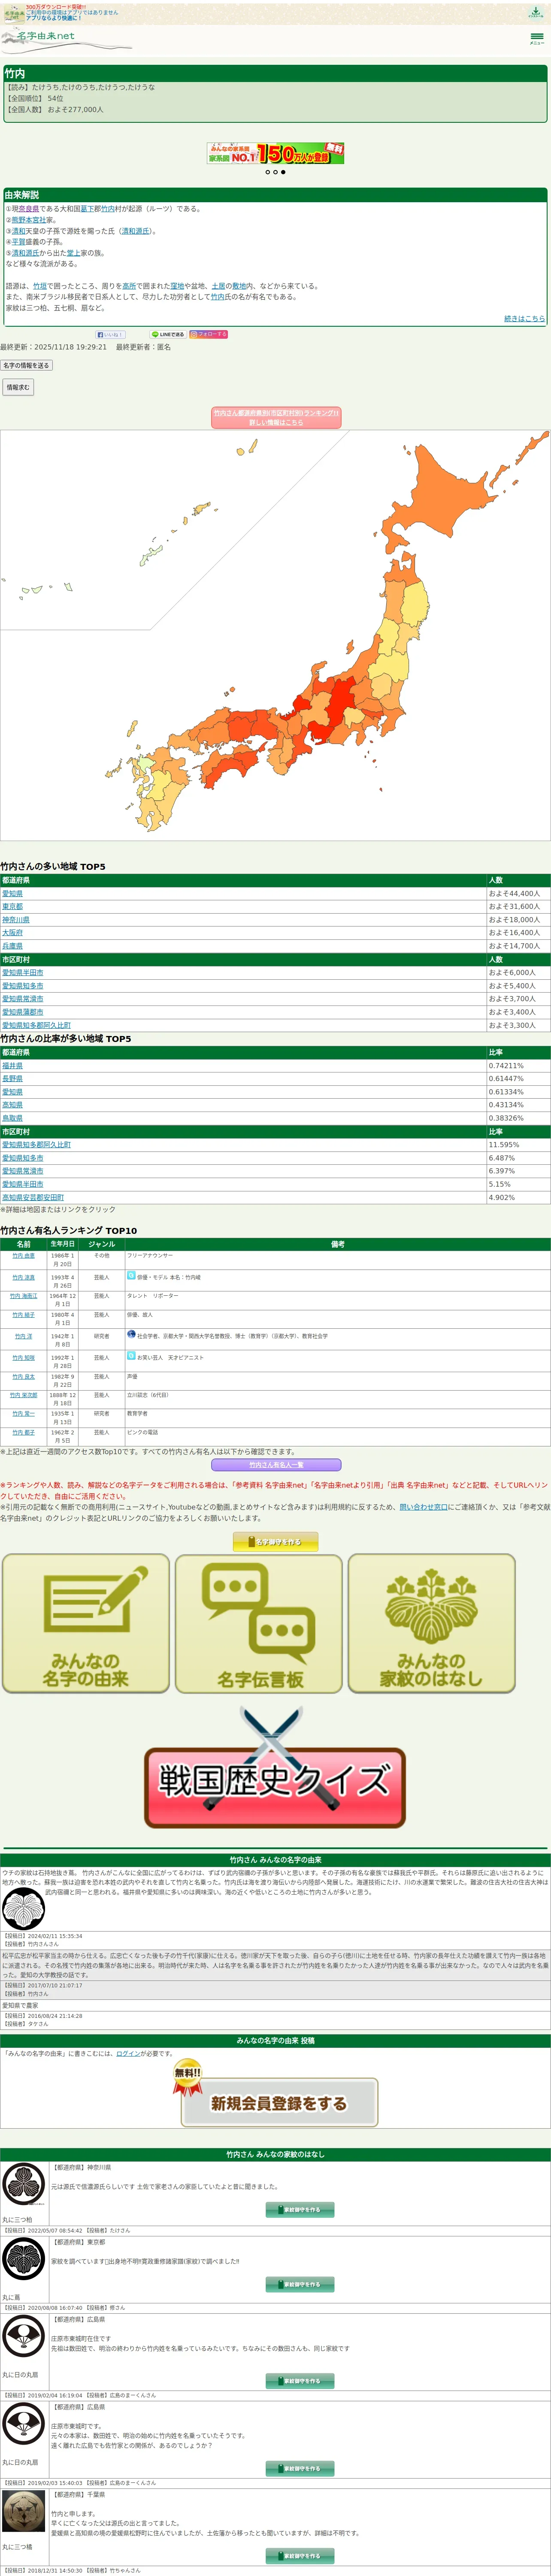This screenshot has height=2576, width=551.
Task: Click the Facebook いいね button
Action: (x=110, y=334)
